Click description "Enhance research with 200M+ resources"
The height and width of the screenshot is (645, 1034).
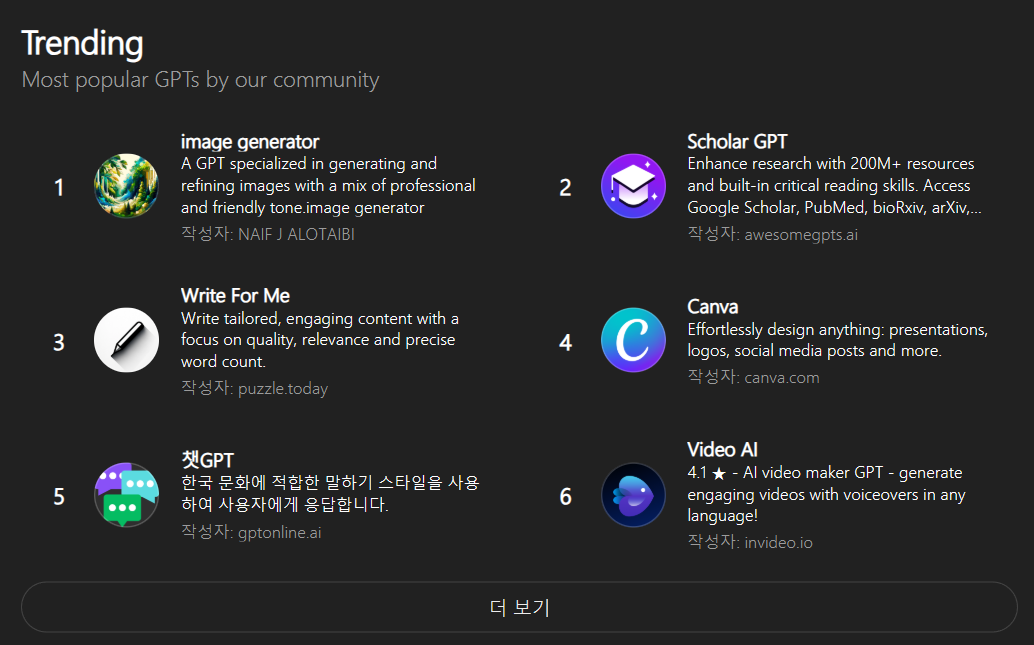point(835,185)
